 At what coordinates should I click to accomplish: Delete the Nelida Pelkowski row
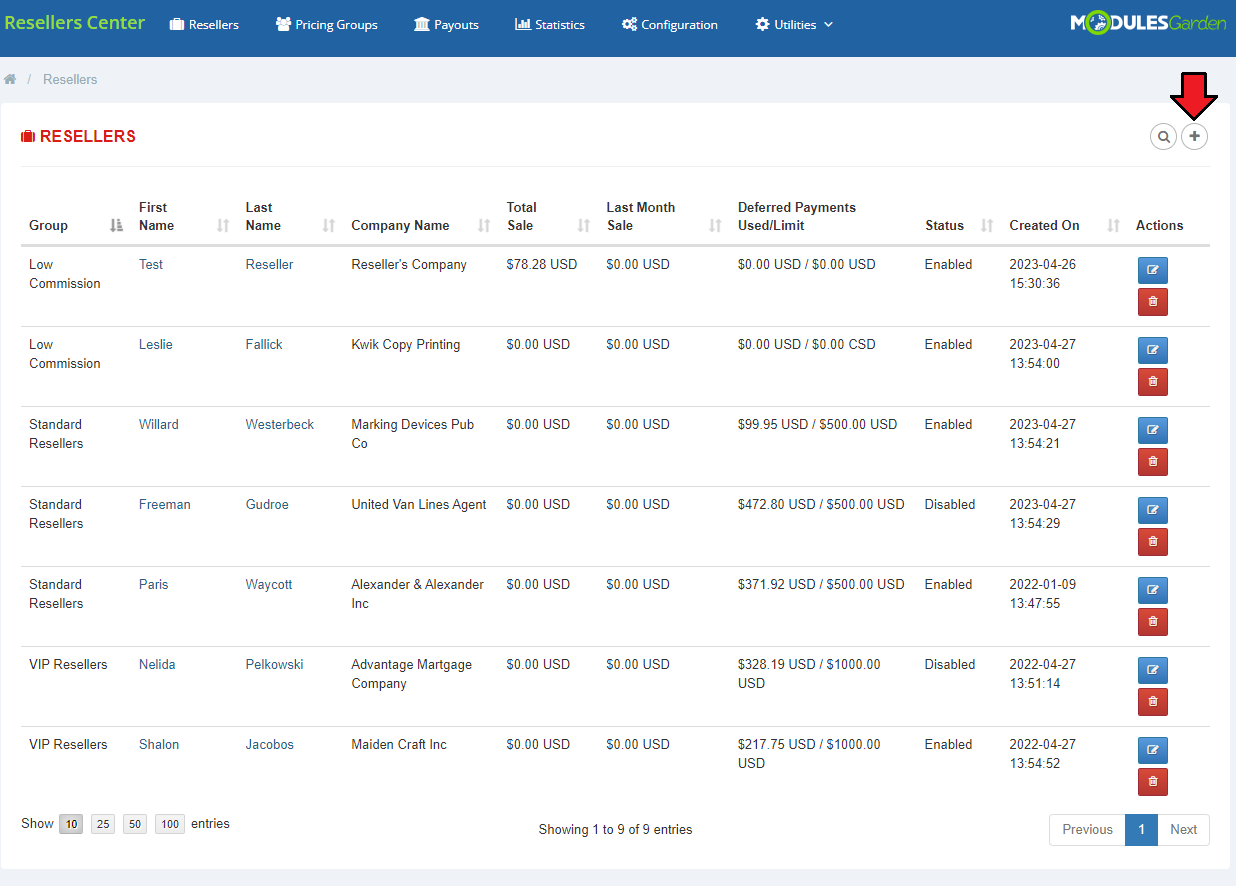(x=1153, y=702)
